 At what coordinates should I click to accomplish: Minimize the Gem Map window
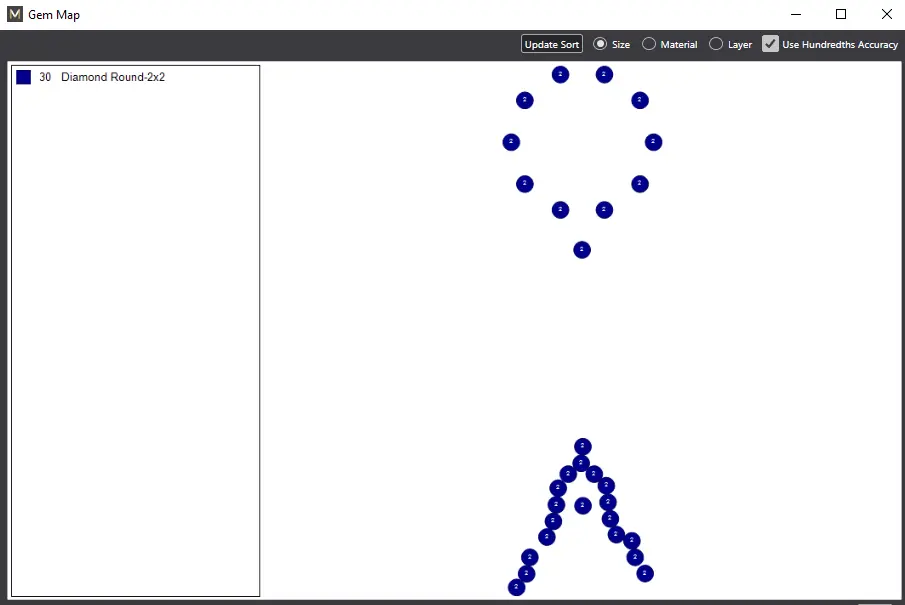pyautogui.click(x=795, y=15)
